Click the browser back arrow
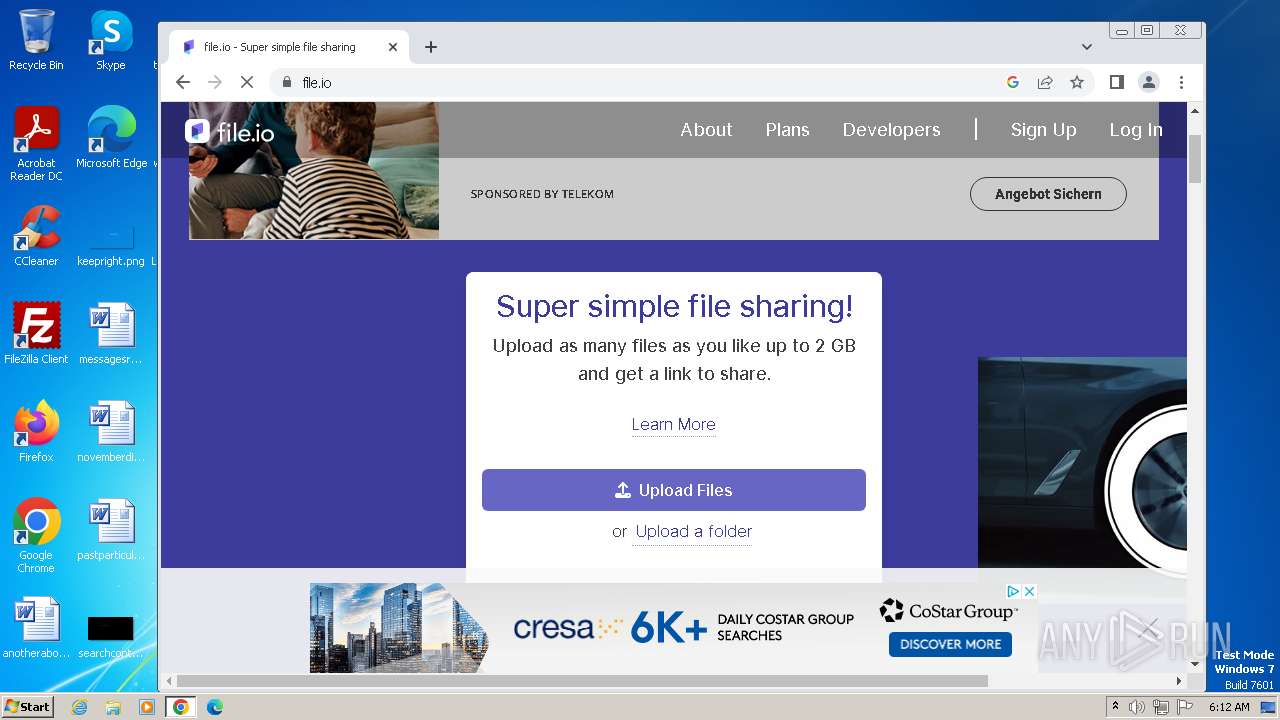 [182, 82]
